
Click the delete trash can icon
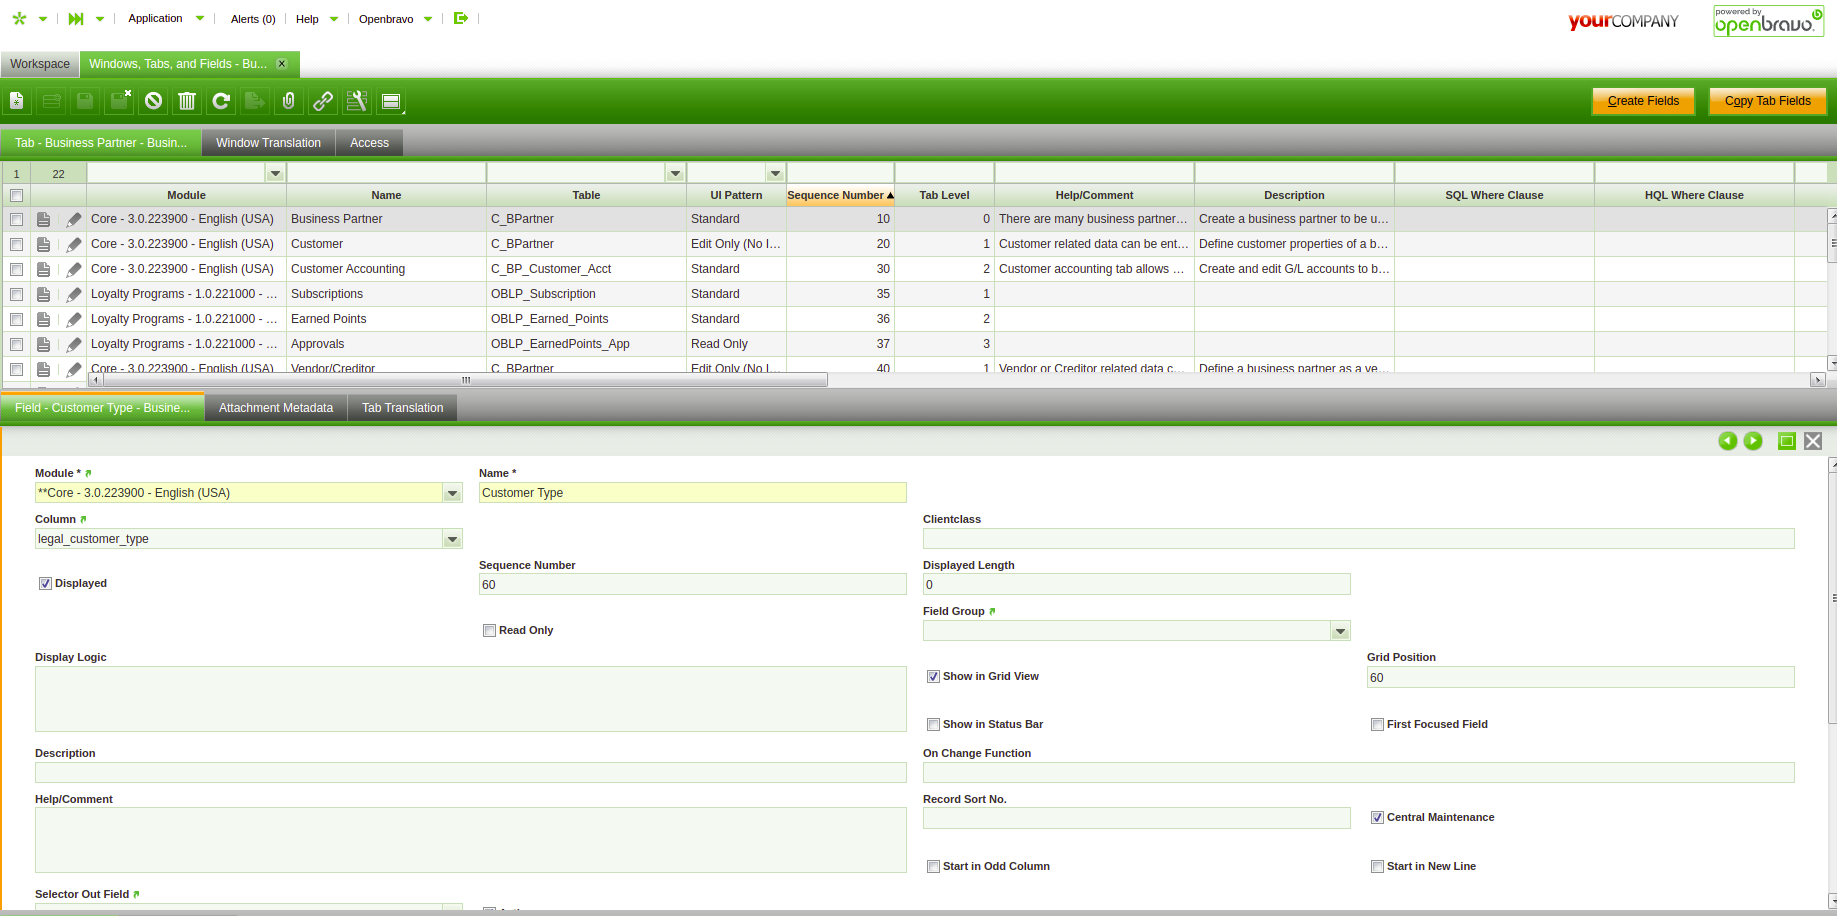[187, 101]
